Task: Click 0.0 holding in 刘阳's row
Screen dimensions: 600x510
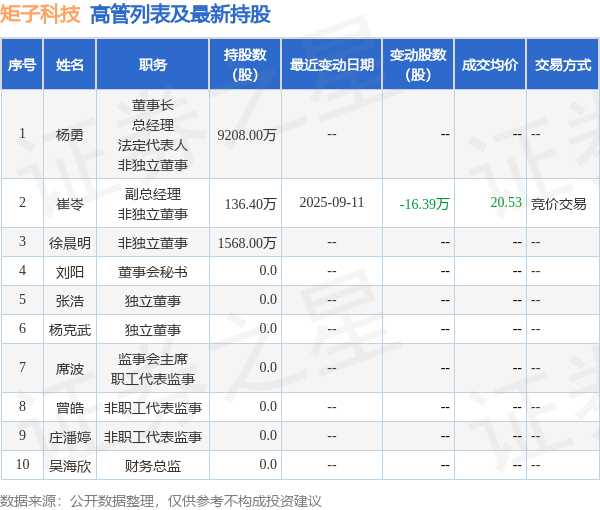Action: point(268,270)
